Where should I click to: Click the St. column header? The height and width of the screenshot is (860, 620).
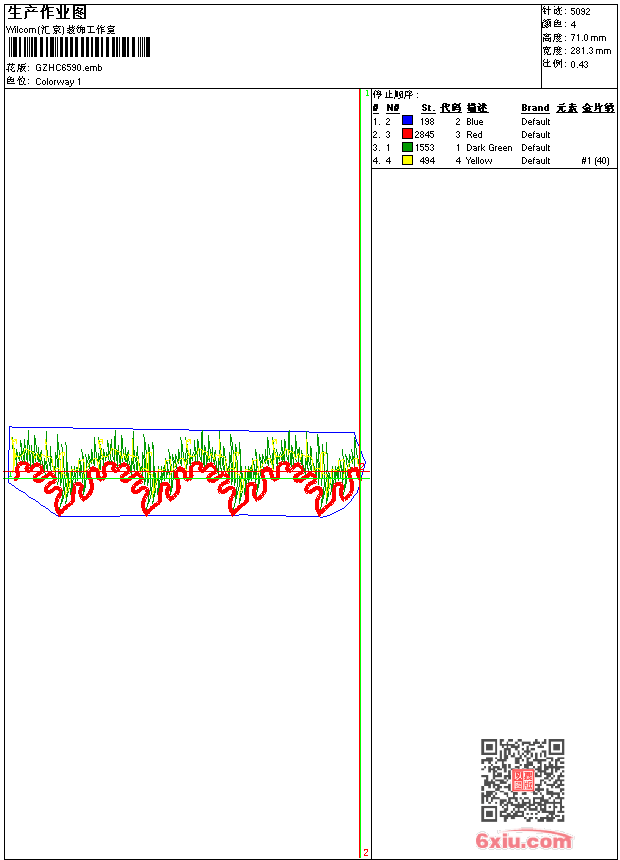point(427,108)
